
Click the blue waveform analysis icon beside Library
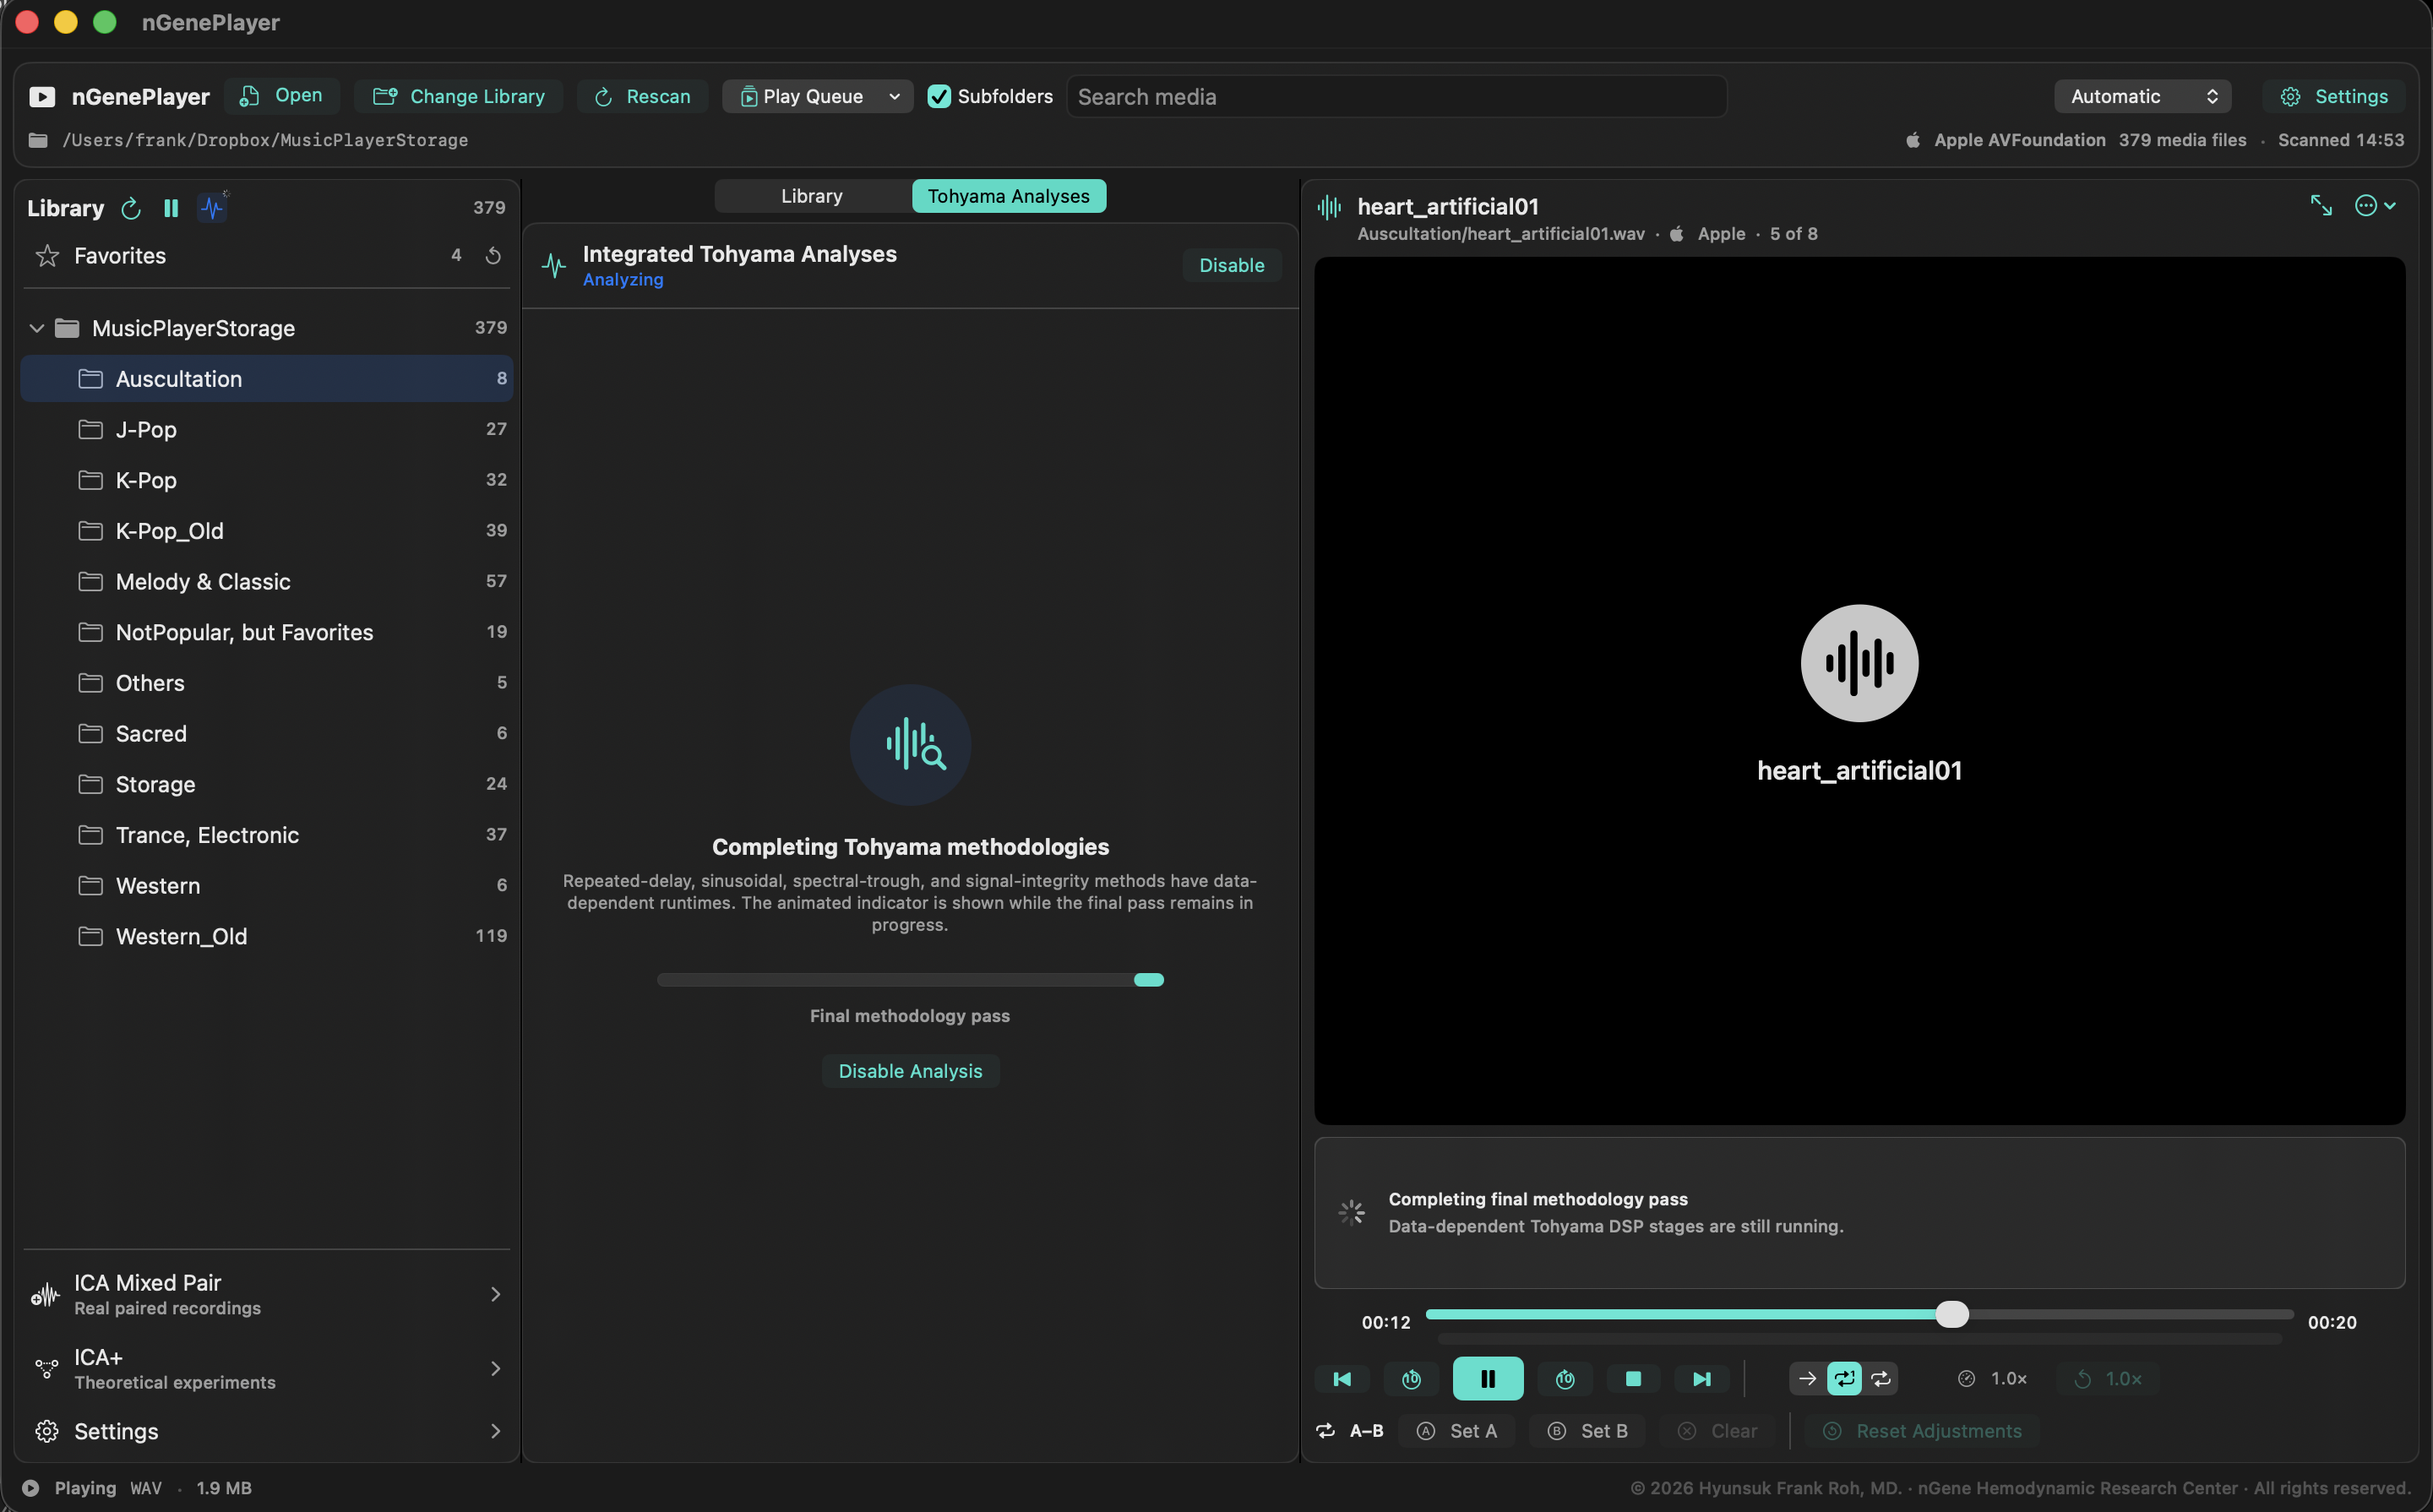tap(212, 208)
